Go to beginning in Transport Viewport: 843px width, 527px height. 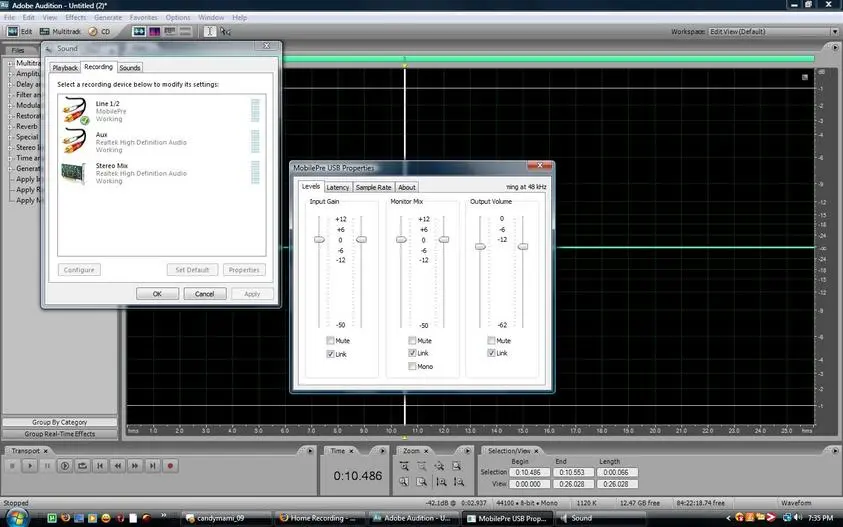tap(100, 466)
